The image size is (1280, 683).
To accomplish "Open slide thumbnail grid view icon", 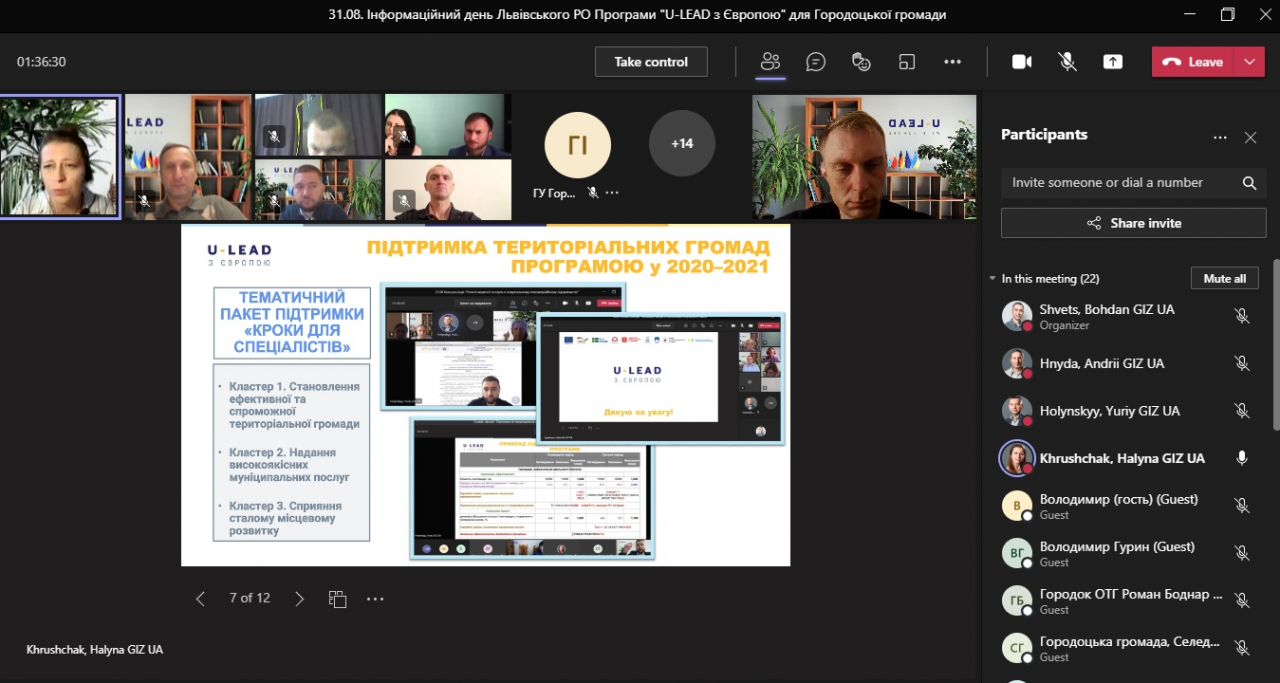I will pyautogui.click(x=338, y=598).
